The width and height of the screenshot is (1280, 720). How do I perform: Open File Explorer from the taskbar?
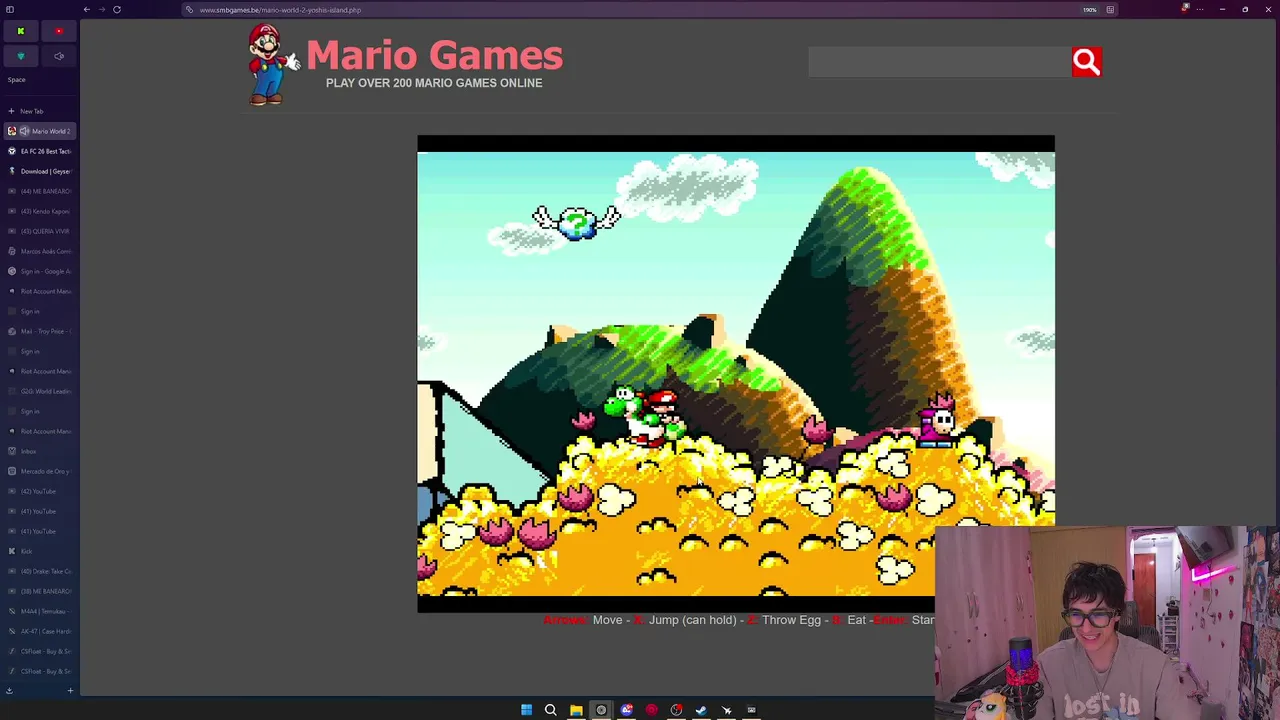pos(576,710)
